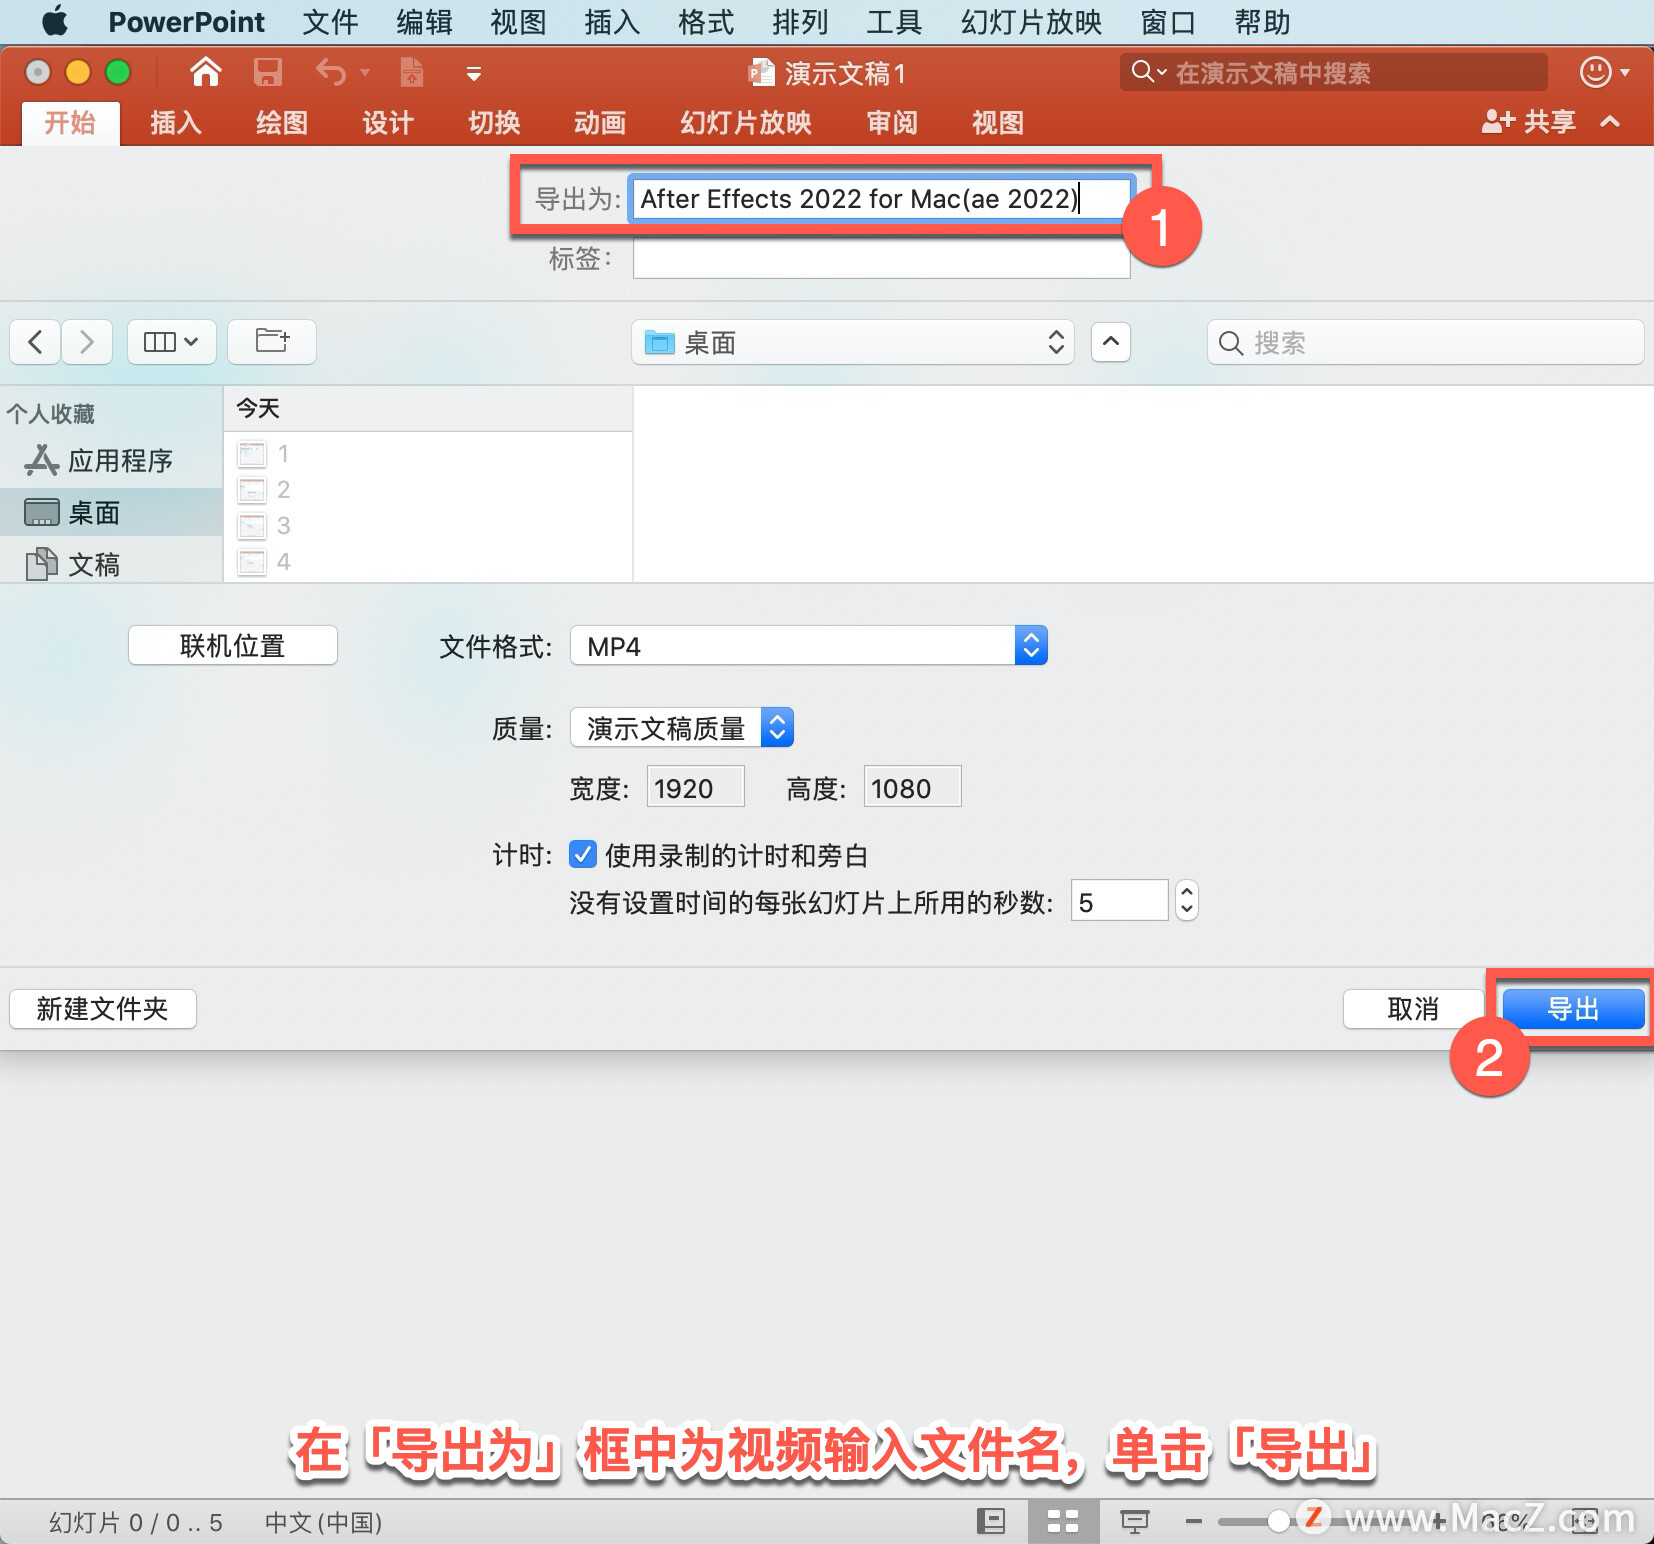This screenshot has height=1544, width=1654.
Task: Open the Apple menu
Action: pos(54,21)
